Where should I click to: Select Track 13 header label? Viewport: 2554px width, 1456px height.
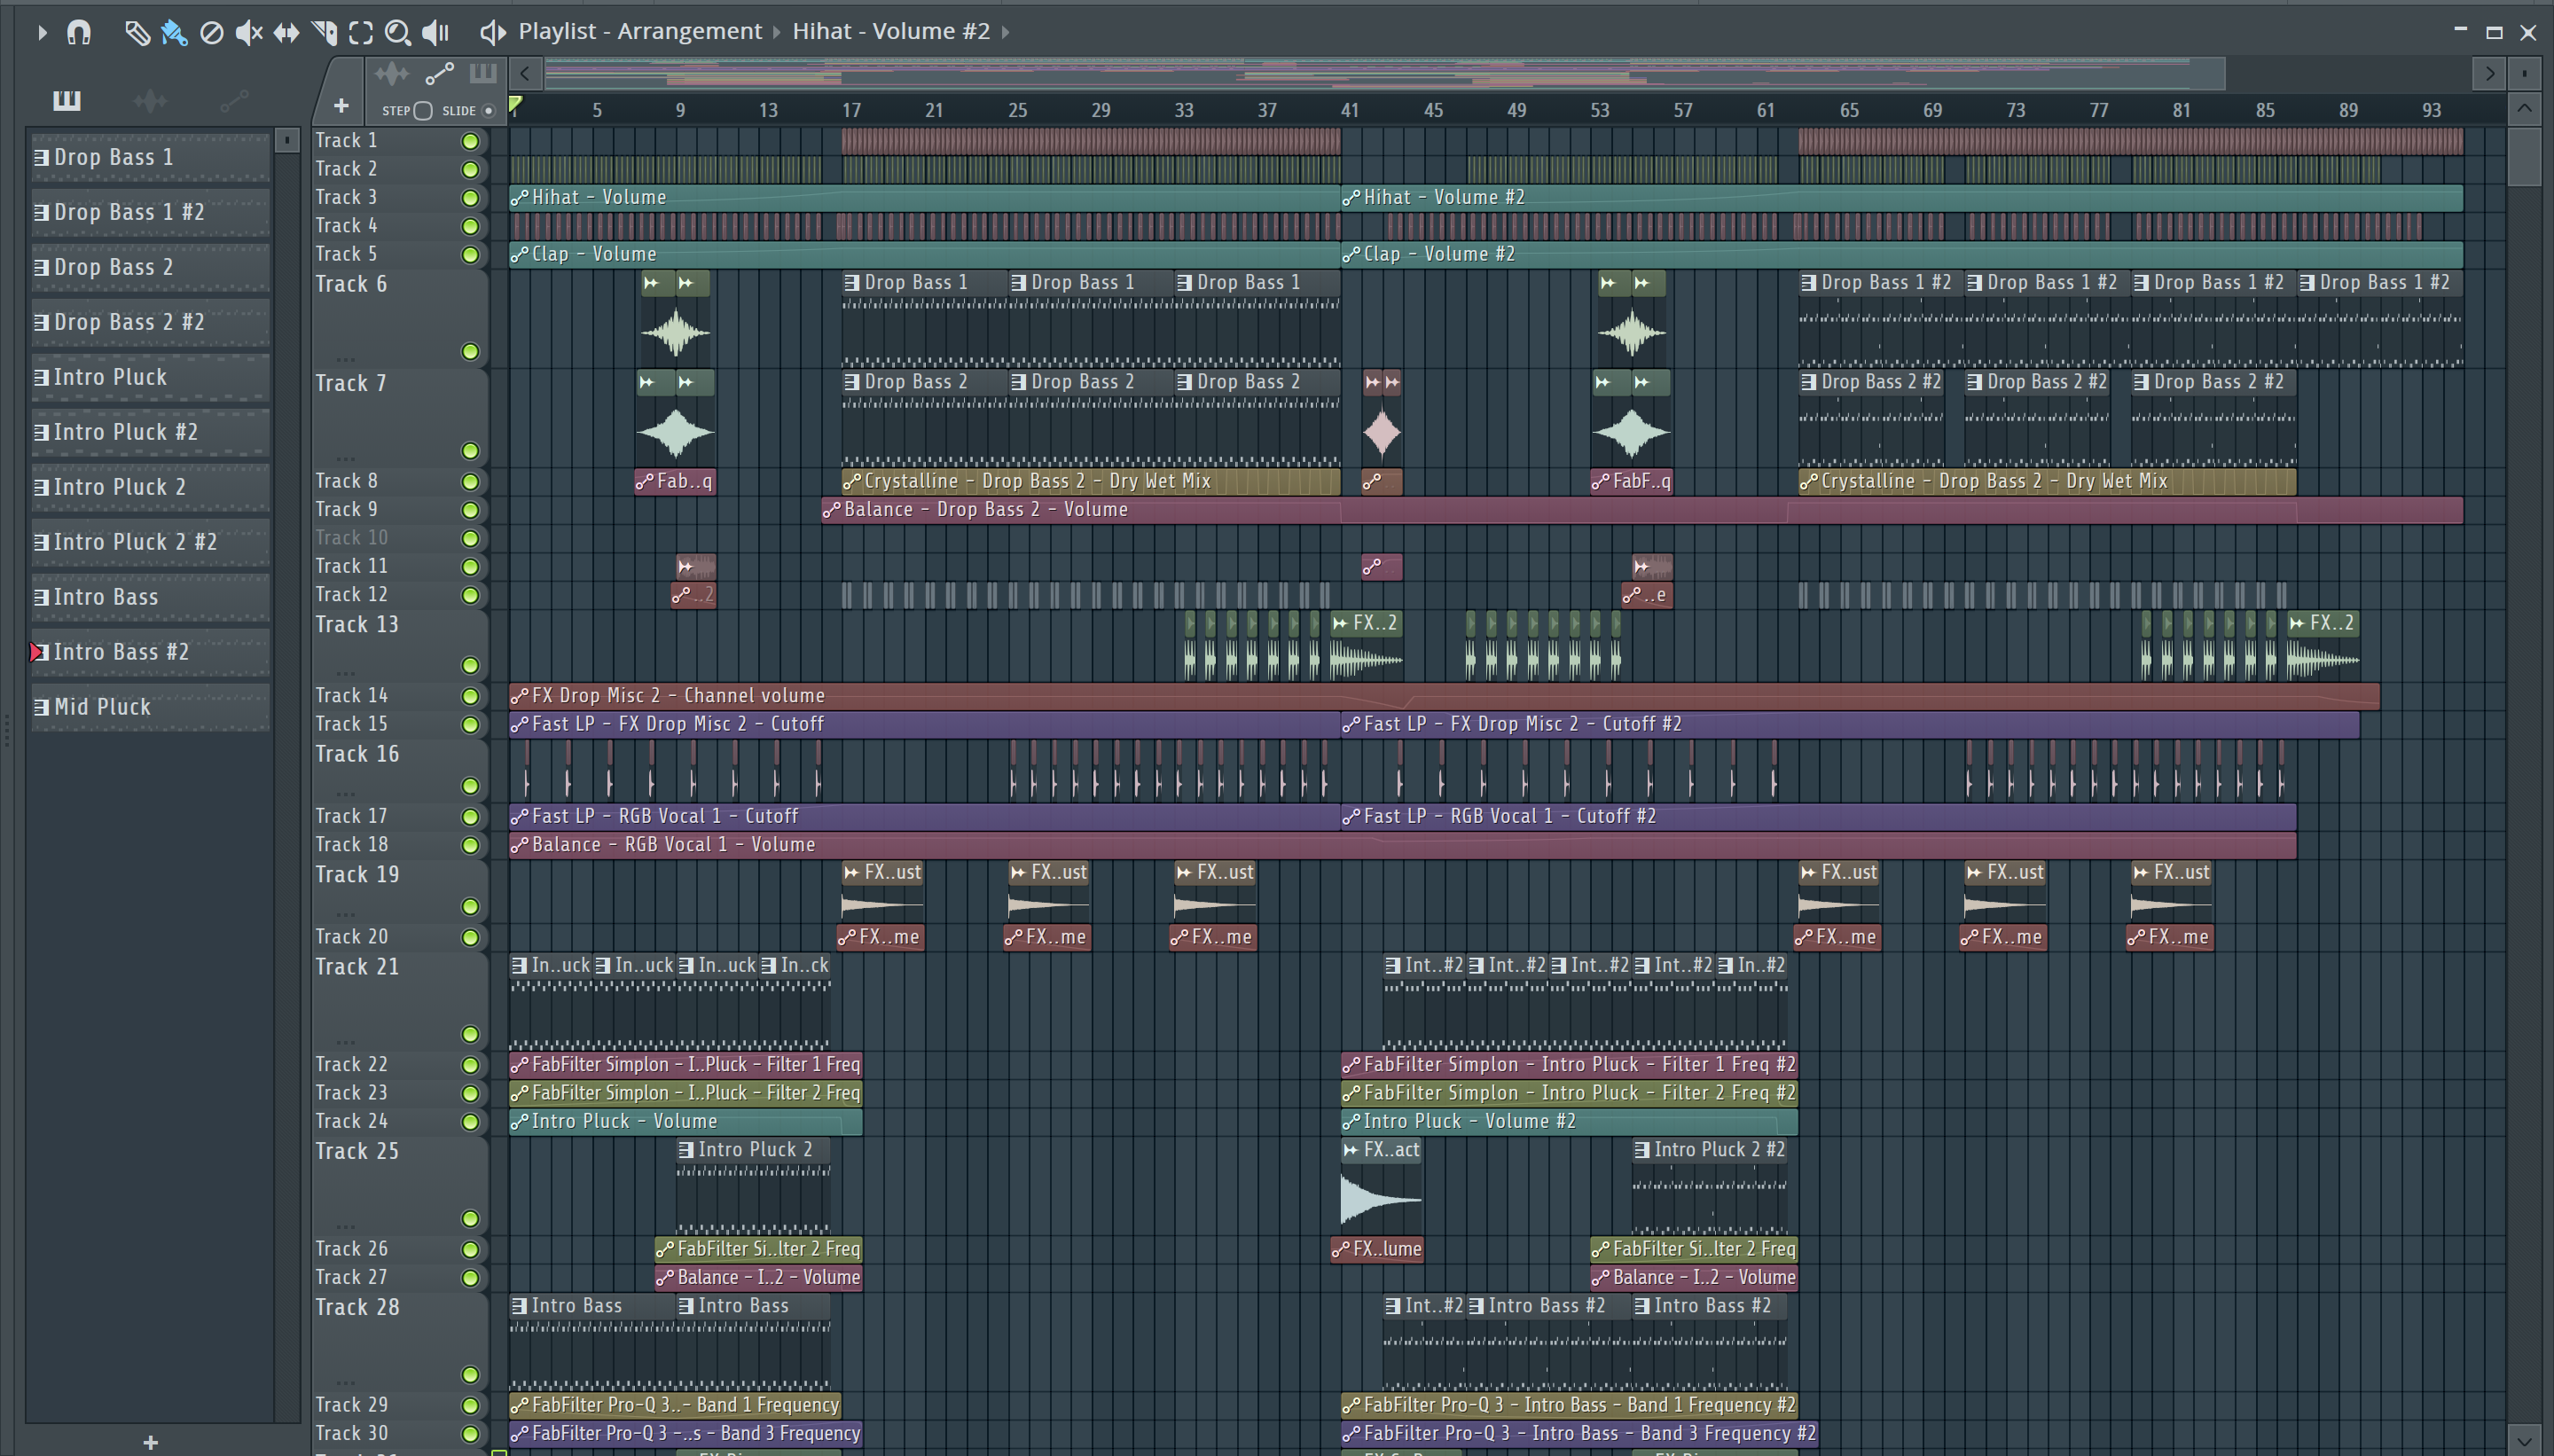(x=357, y=625)
